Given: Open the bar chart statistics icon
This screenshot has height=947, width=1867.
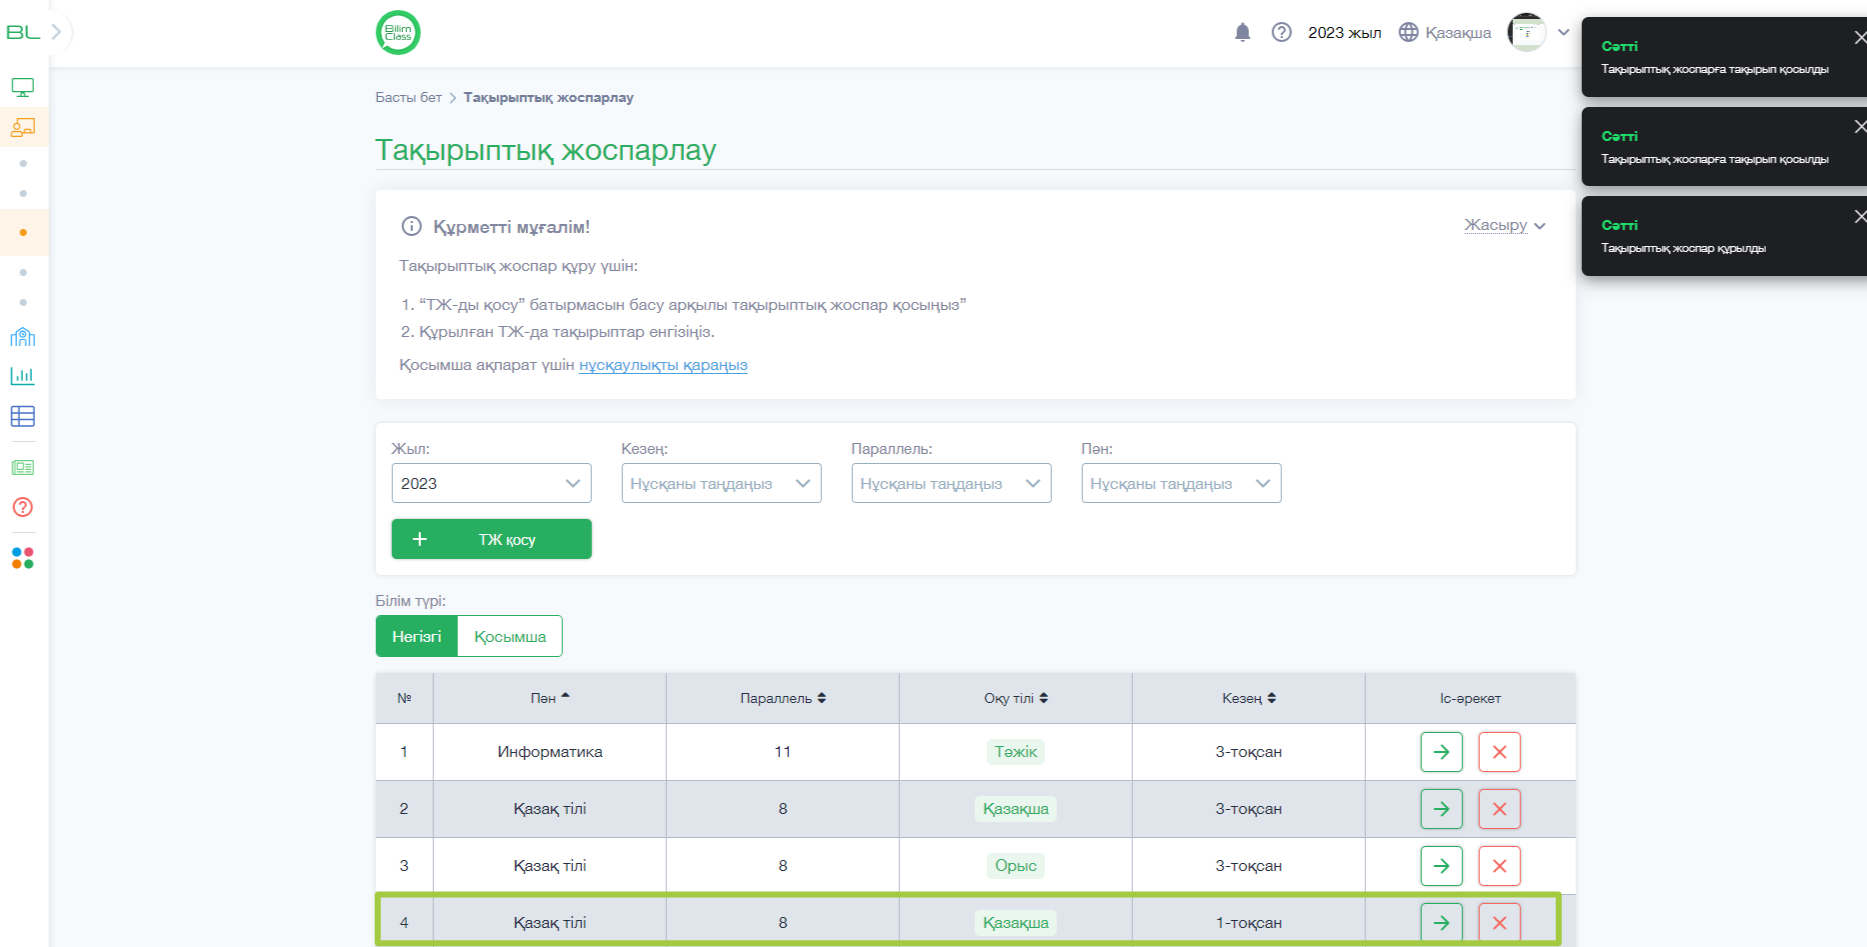Looking at the screenshot, I should pyautogui.click(x=23, y=376).
